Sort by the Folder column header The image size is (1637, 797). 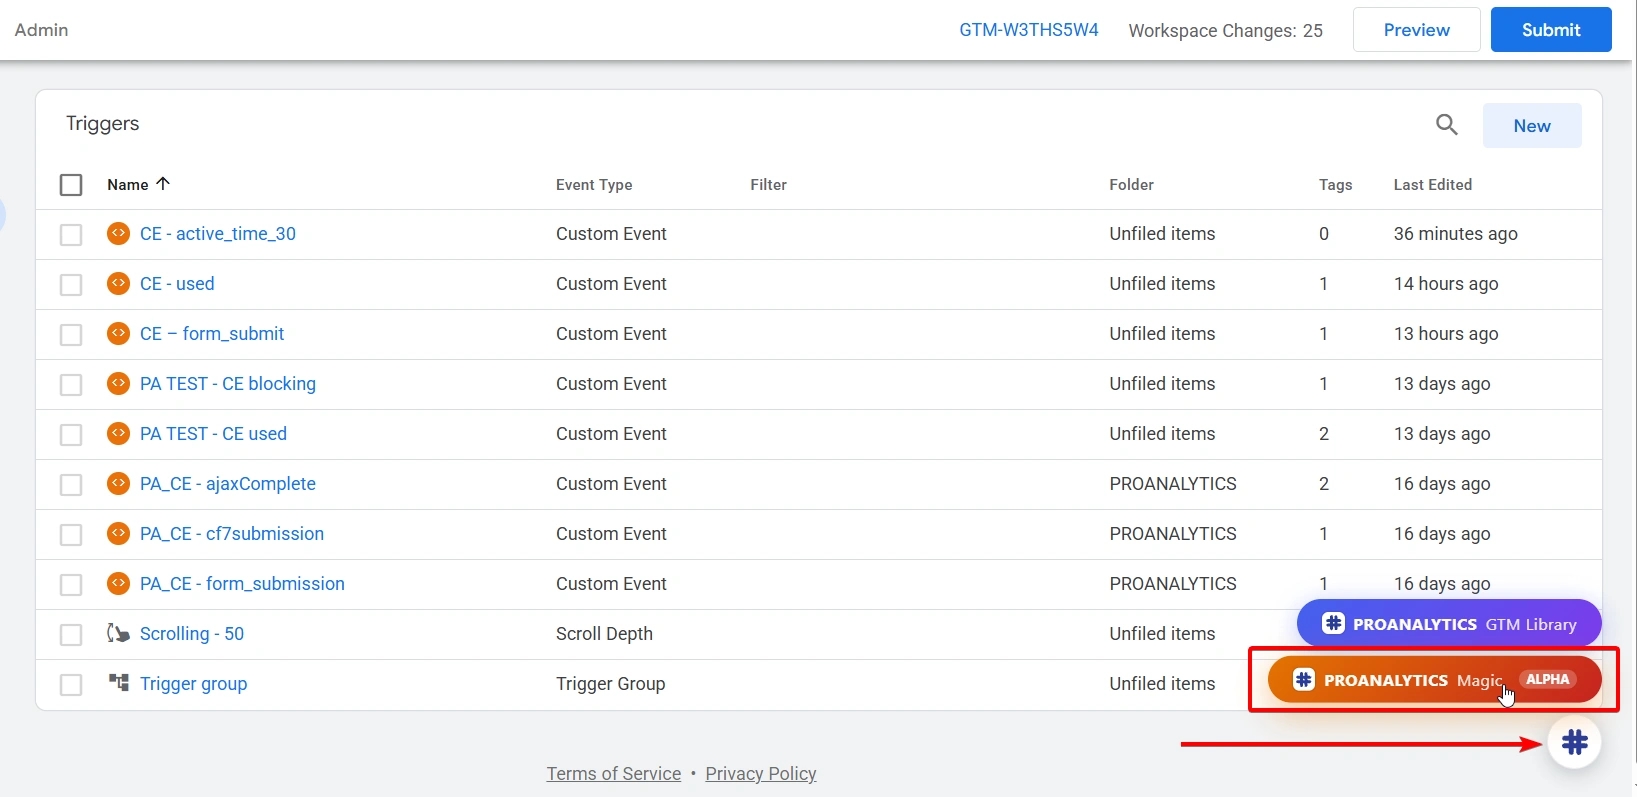point(1131,185)
